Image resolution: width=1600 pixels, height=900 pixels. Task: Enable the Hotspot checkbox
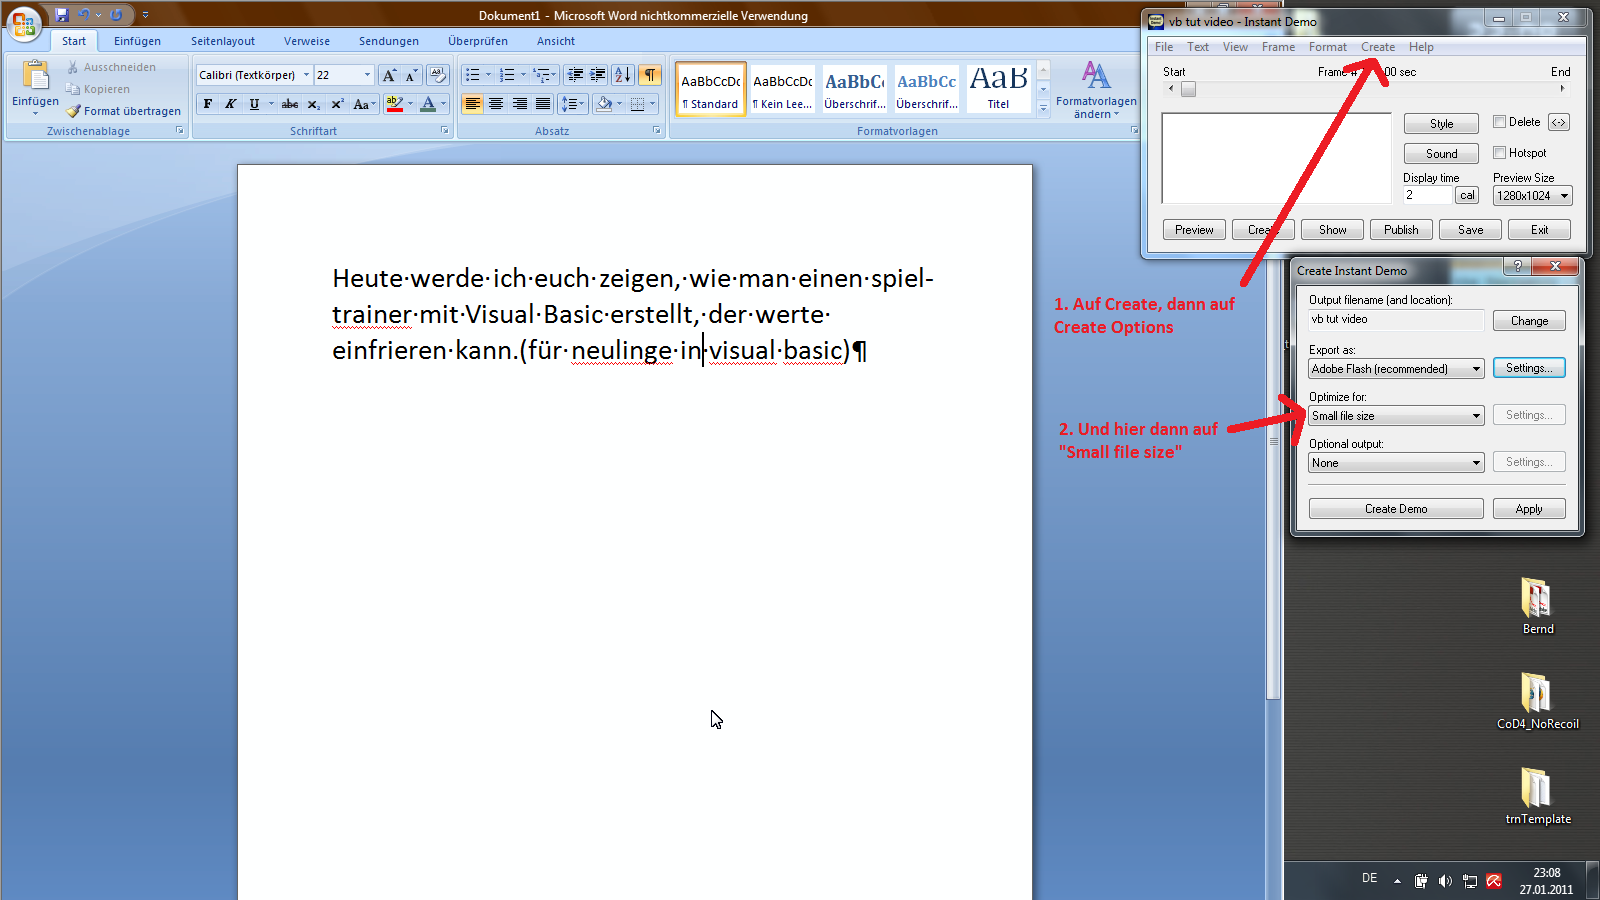point(1500,153)
